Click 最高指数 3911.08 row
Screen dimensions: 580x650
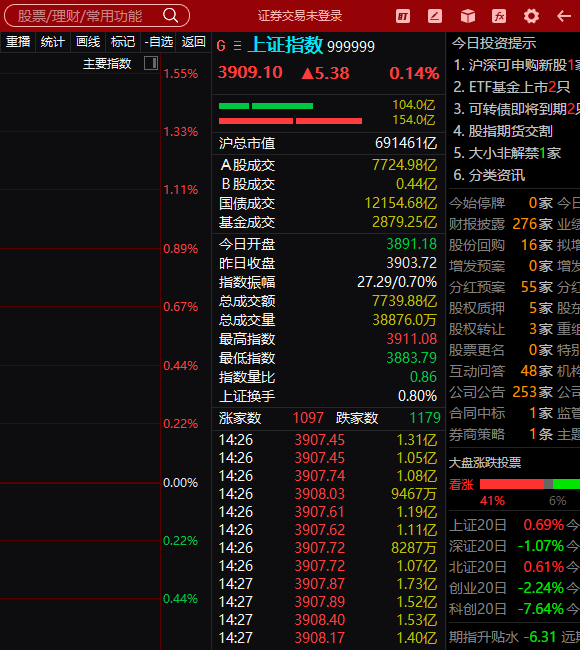tap(328, 339)
